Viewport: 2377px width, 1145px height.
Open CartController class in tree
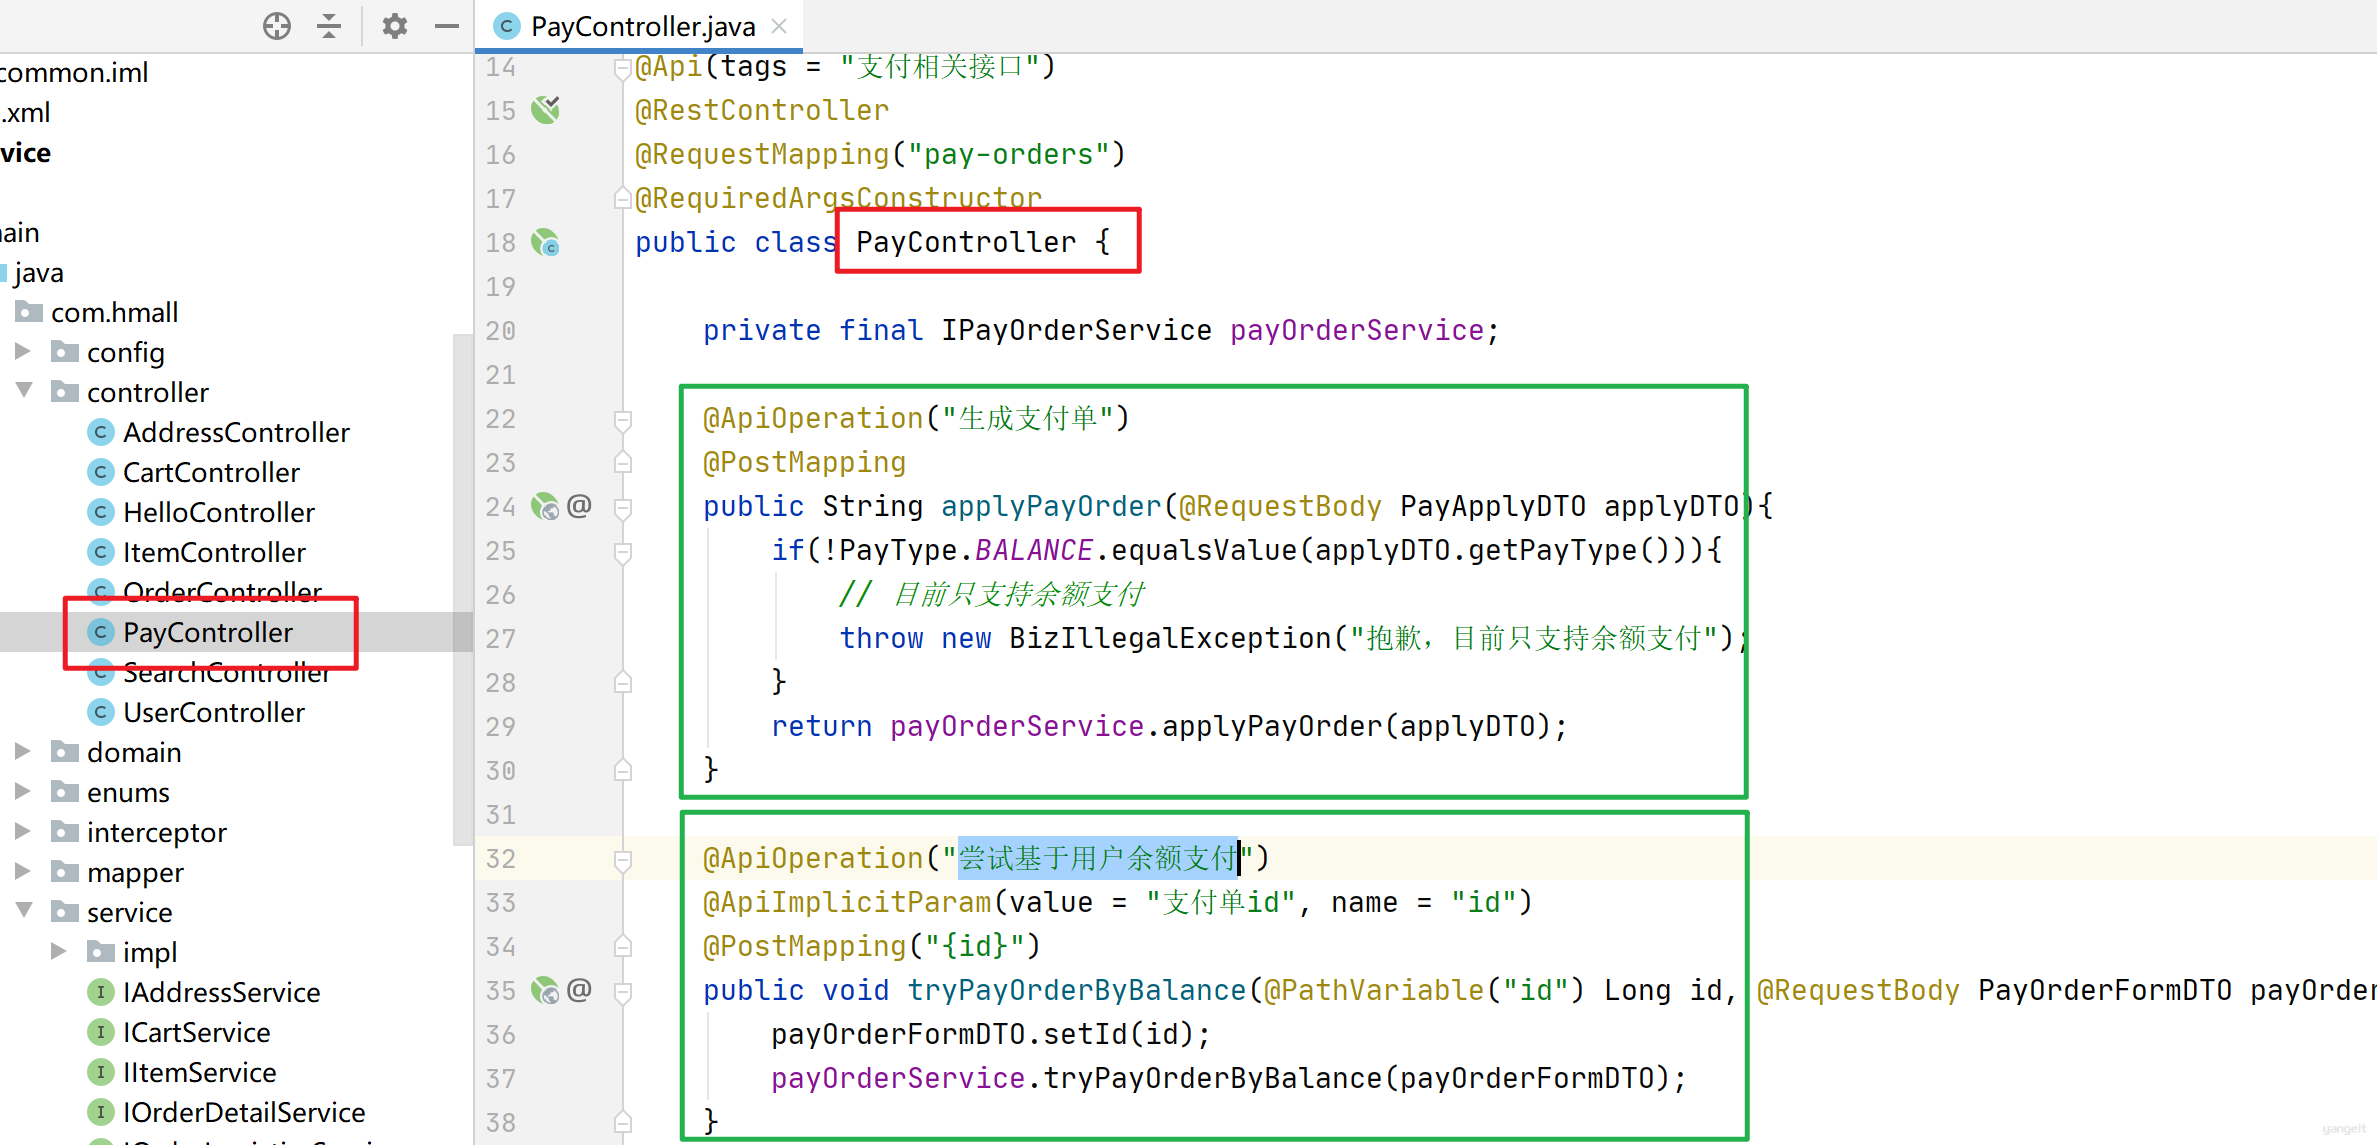211,472
